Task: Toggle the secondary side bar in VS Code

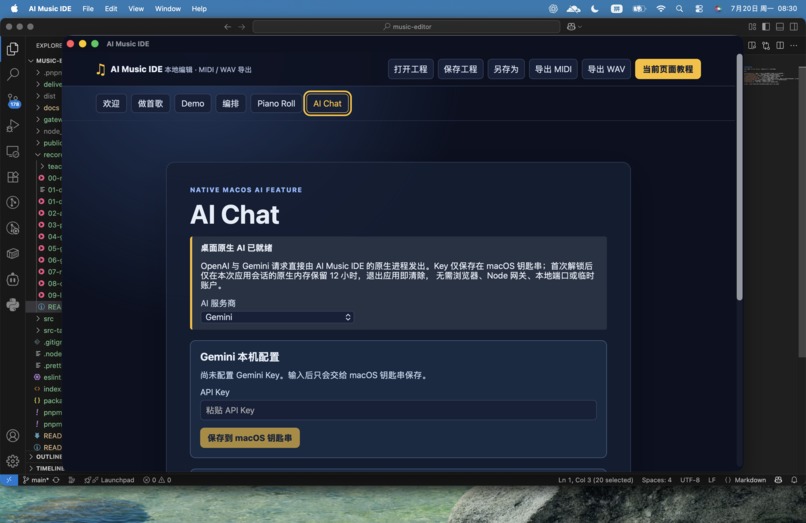Action: (794, 27)
